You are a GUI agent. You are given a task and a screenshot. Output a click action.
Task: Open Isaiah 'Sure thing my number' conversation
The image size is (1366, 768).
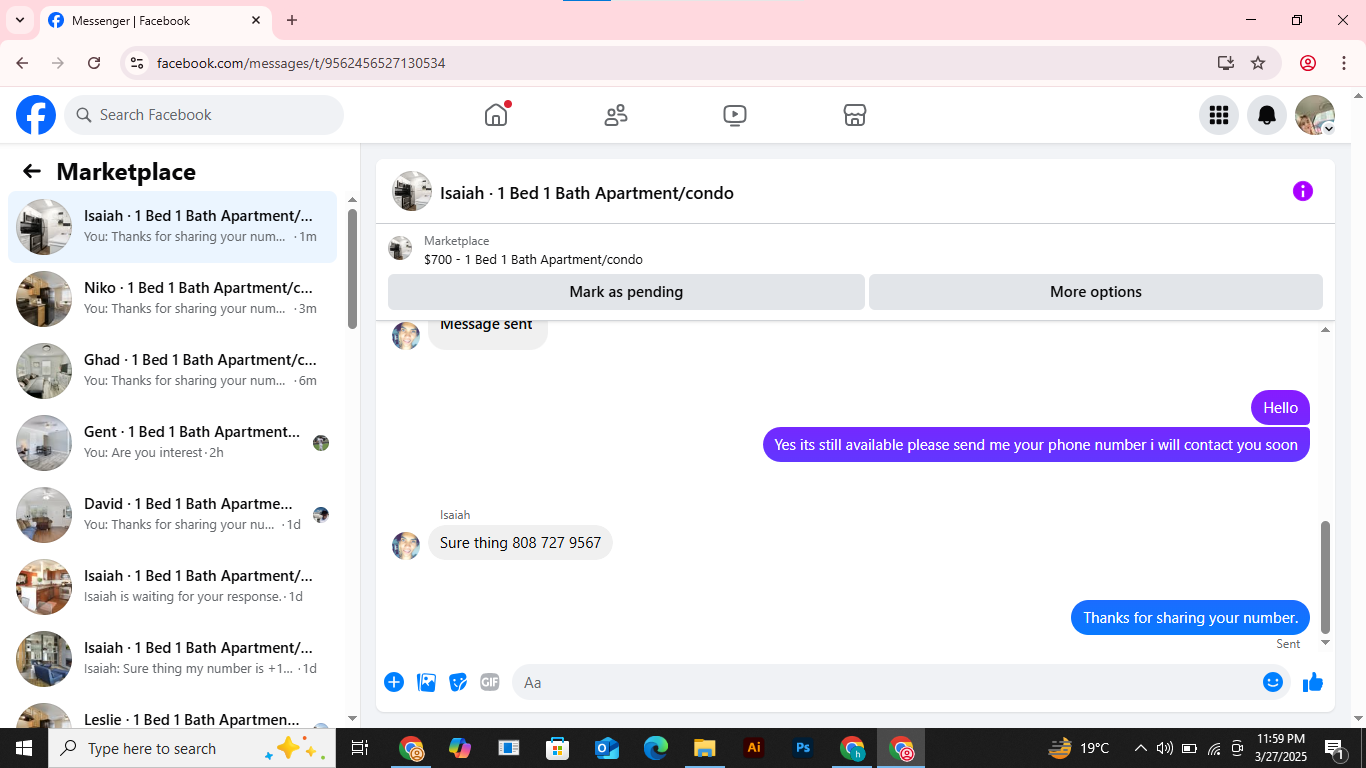(172, 659)
